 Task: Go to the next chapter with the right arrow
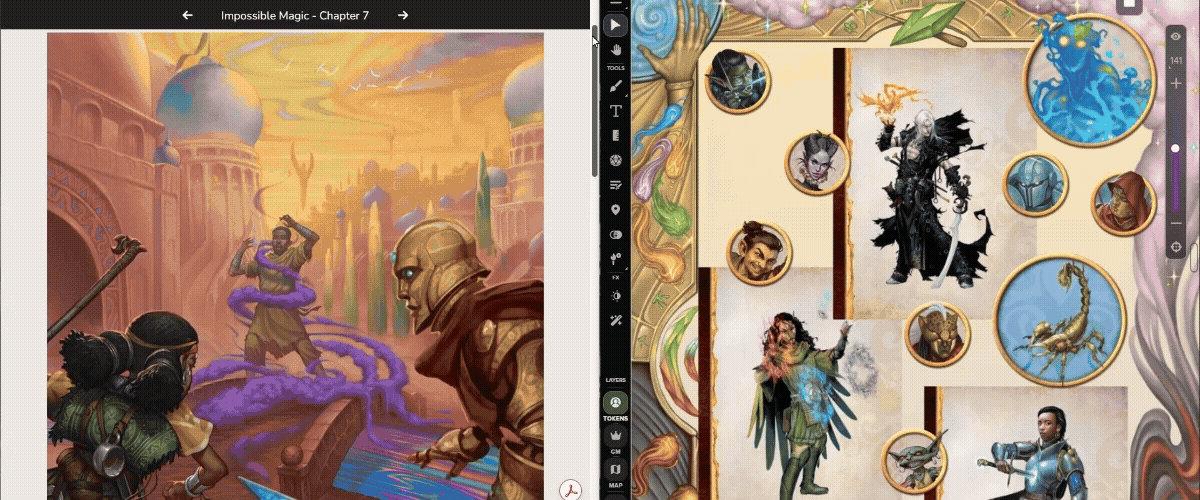403,15
